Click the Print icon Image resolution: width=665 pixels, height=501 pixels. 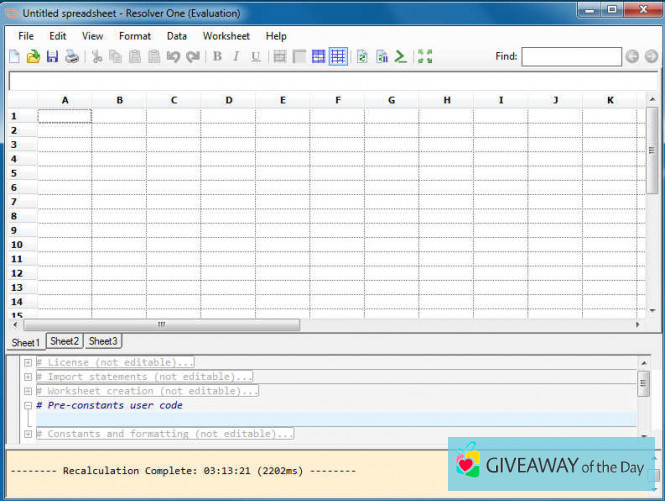(x=72, y=57)
